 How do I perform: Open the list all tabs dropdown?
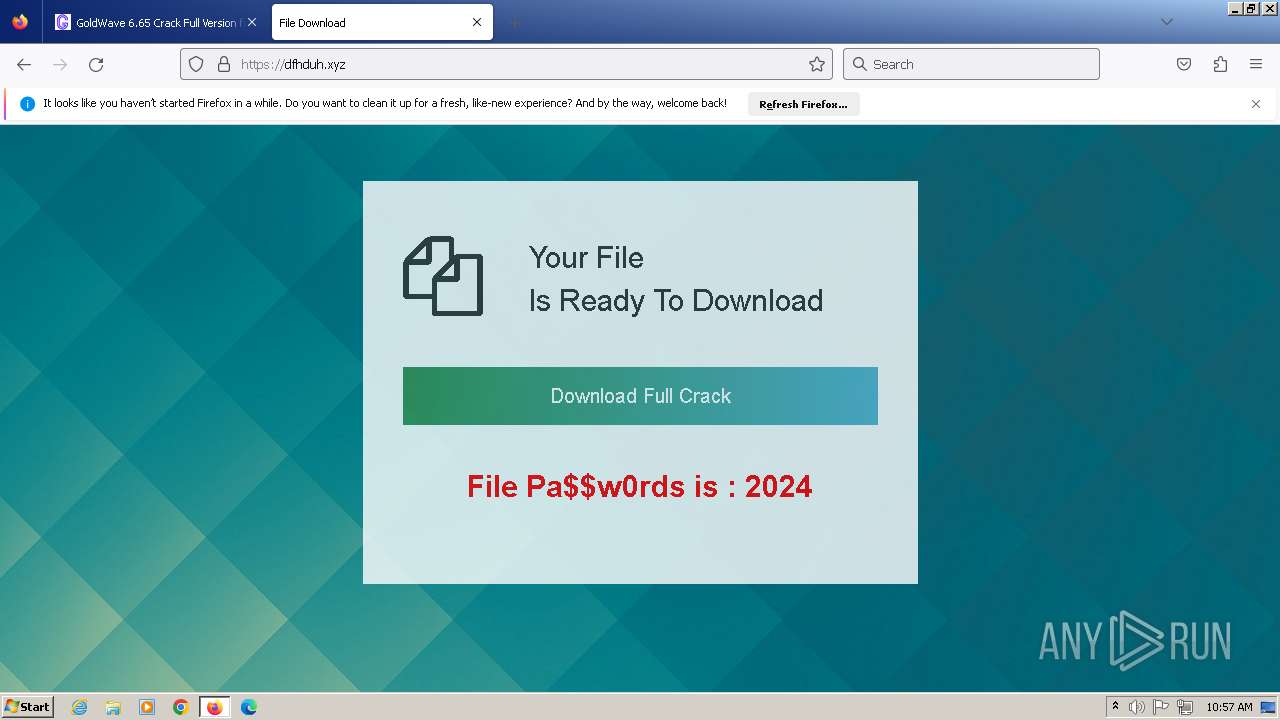coord(1166,22)
